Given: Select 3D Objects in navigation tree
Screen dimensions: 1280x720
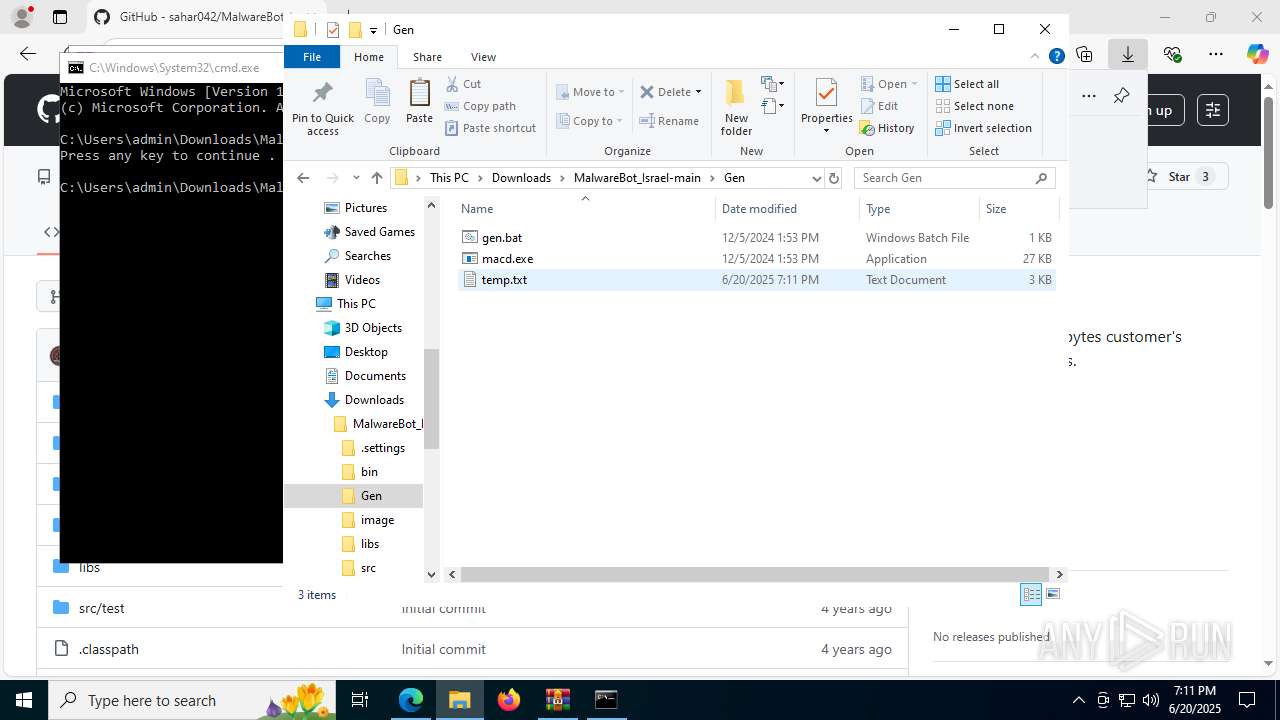Looking at the screenshot, I should pyautogui.click(x=373, y=328).
